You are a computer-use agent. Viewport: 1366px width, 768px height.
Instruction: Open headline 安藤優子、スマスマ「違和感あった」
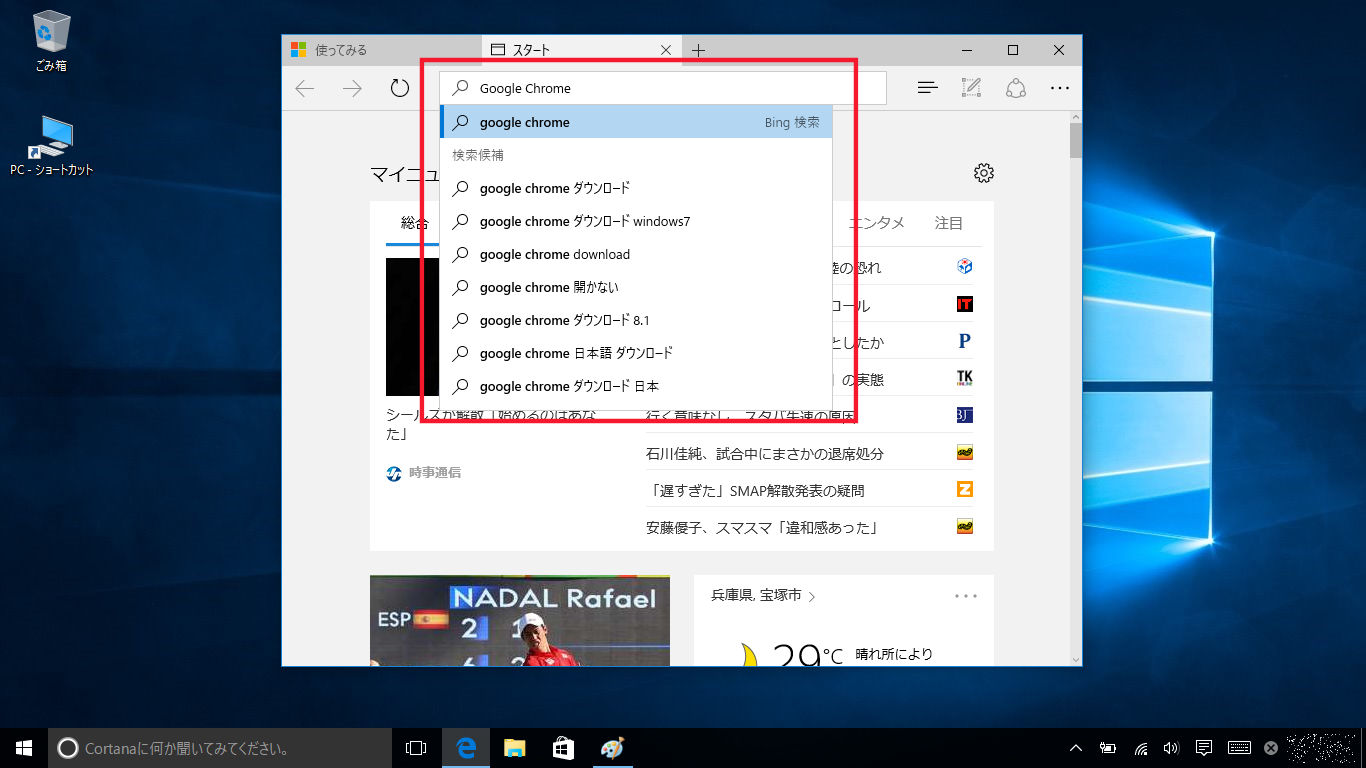point(762,527)
